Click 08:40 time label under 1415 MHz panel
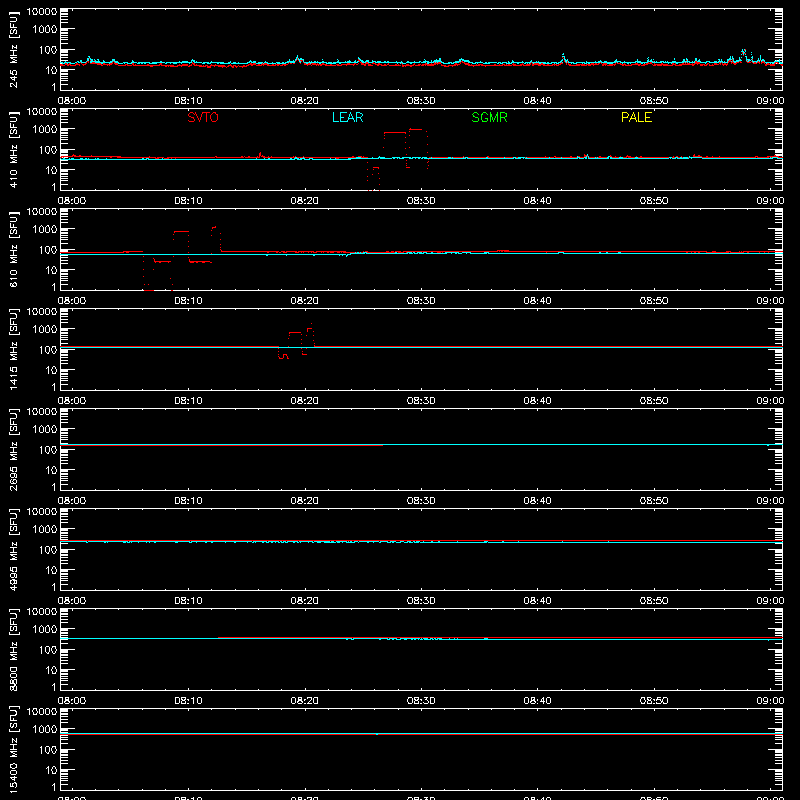The width and height of the screenshot is (800, 800). (537, 401)
